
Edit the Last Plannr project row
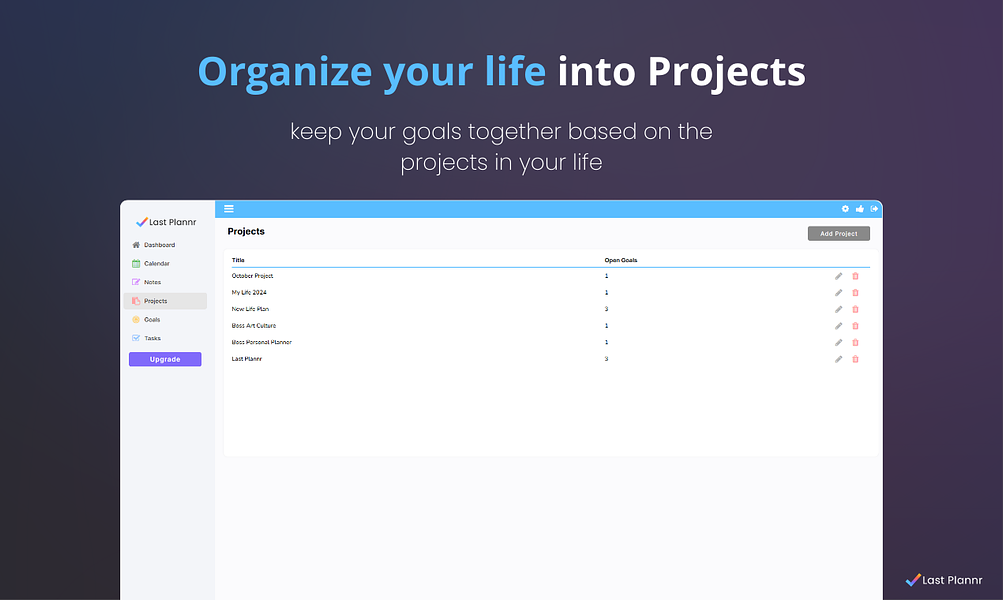point(839,359)
